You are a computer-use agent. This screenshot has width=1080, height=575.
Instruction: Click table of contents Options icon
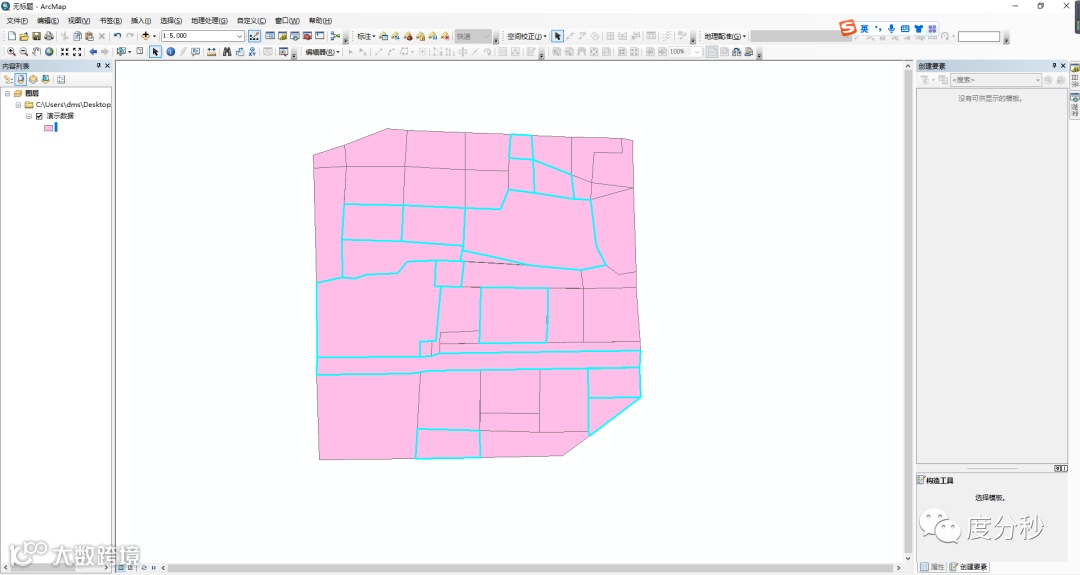(x=61, y=79)
